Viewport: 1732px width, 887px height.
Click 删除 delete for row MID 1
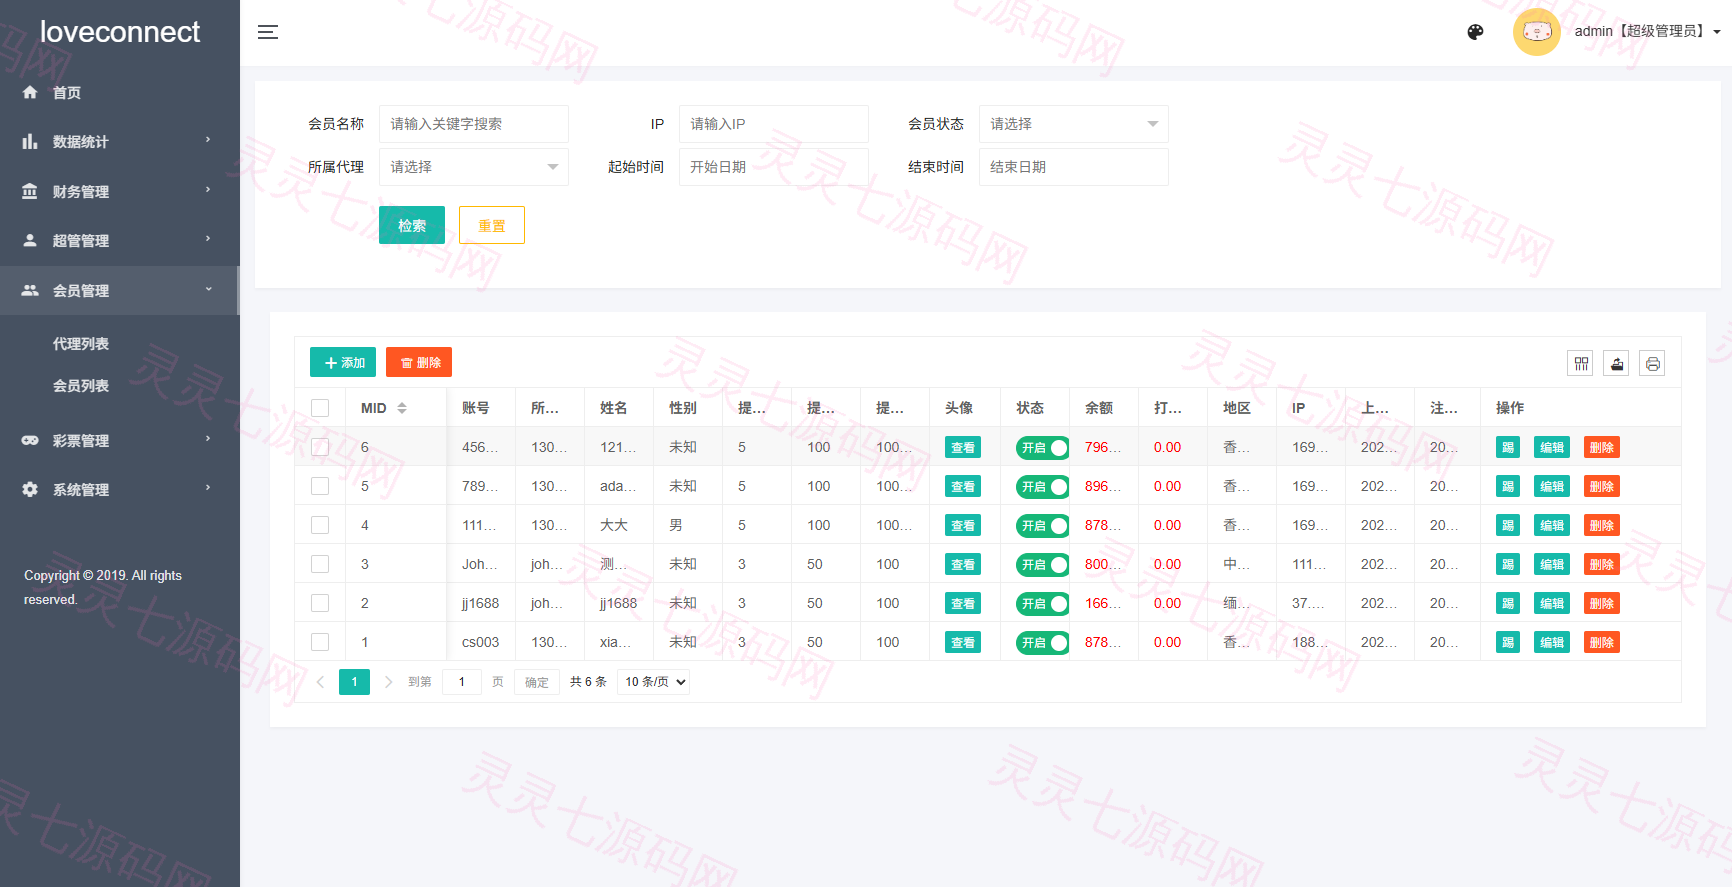pos(1602,642)
